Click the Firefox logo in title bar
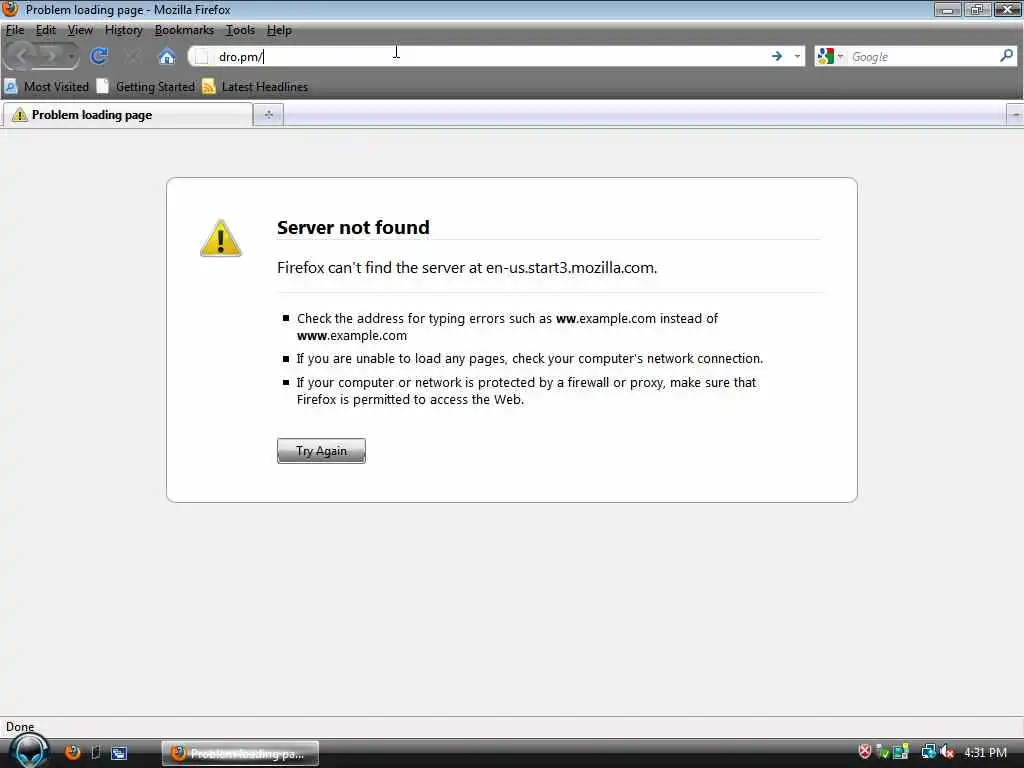 click(x=10, y=9)
